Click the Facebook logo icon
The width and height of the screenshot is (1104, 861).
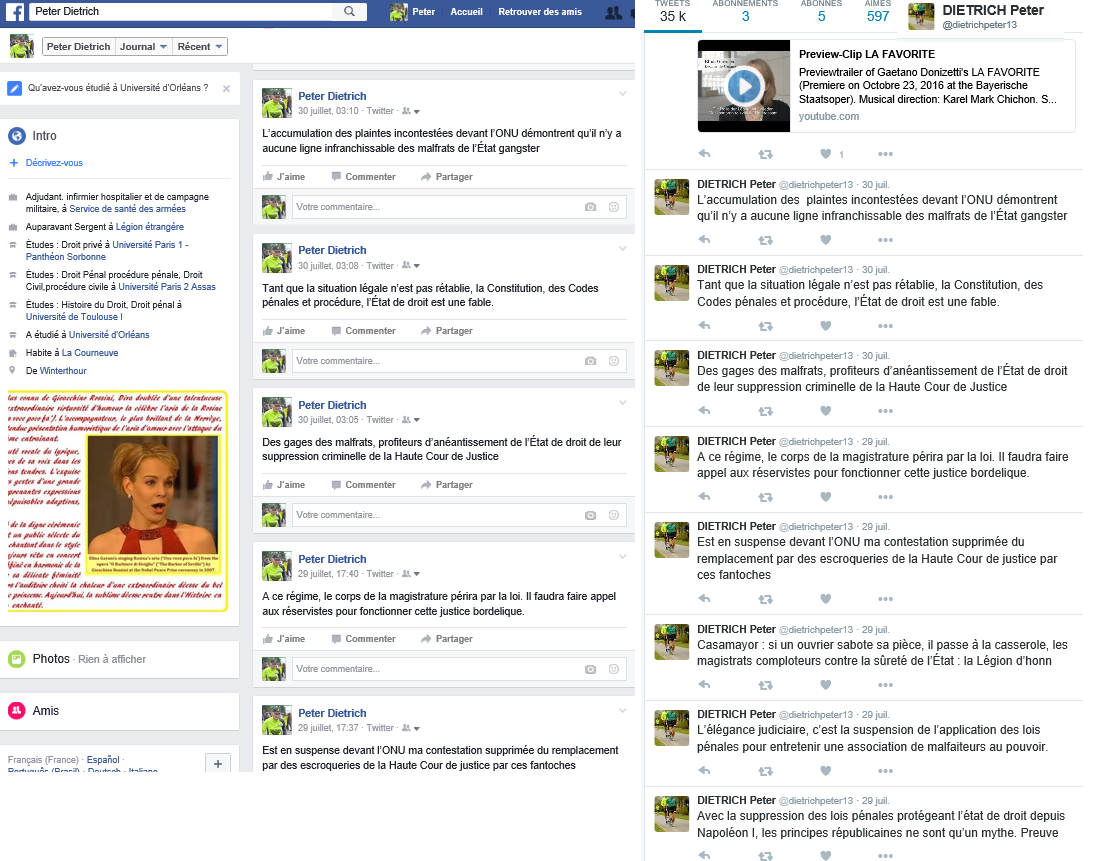click(x=13, y=12)
